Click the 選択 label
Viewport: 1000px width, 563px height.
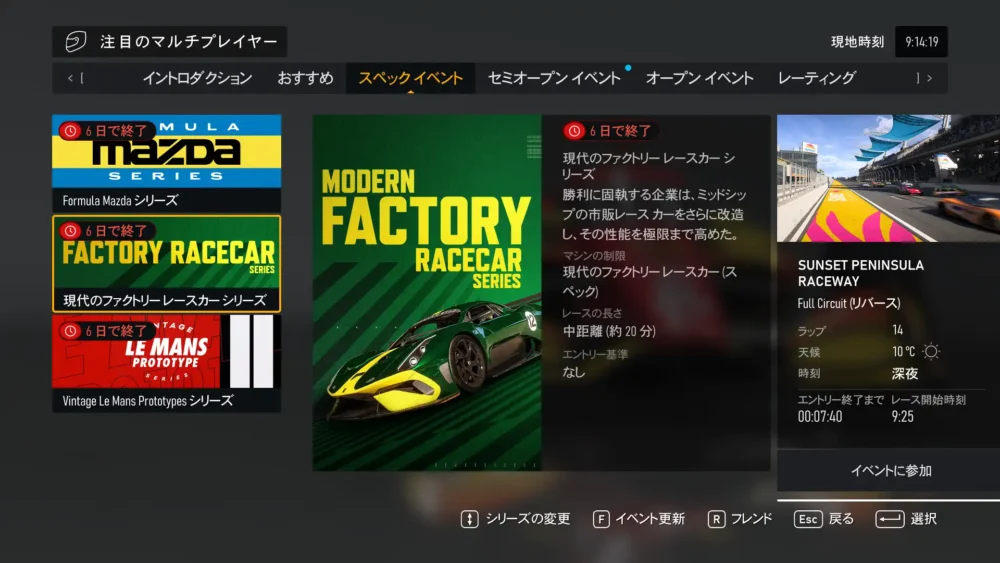pos(923,519)
